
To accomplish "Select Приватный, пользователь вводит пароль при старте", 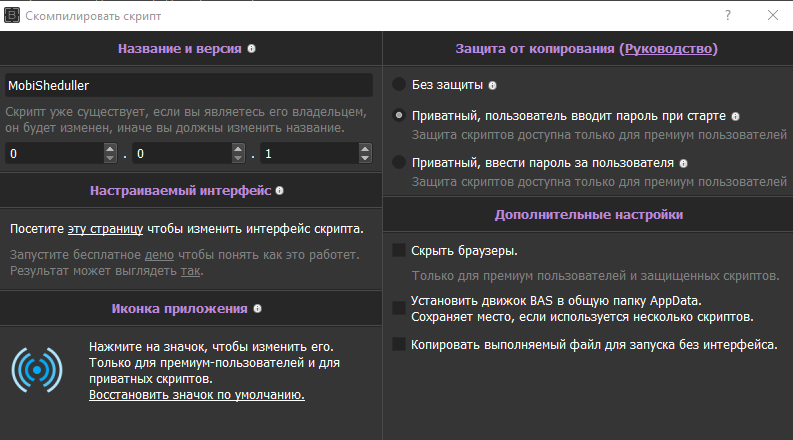I will pyautogui.click(x=399, y=115).
